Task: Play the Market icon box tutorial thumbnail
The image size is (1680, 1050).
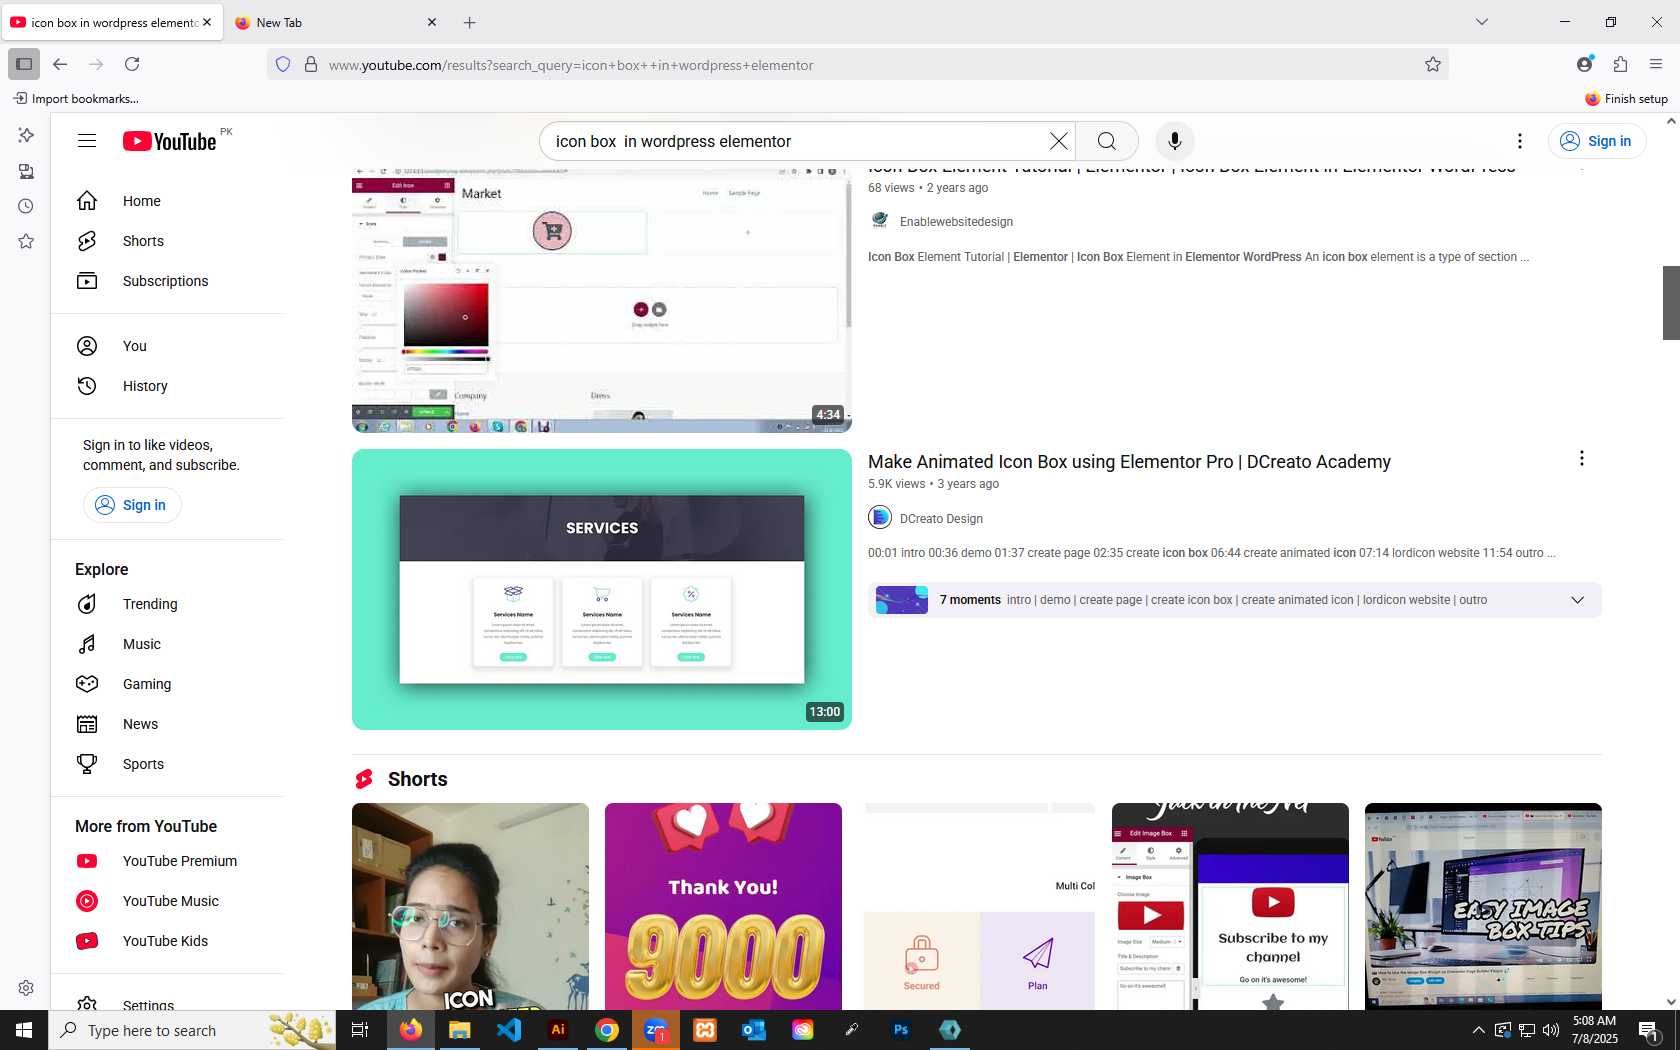Action: [x=602, y=300]
